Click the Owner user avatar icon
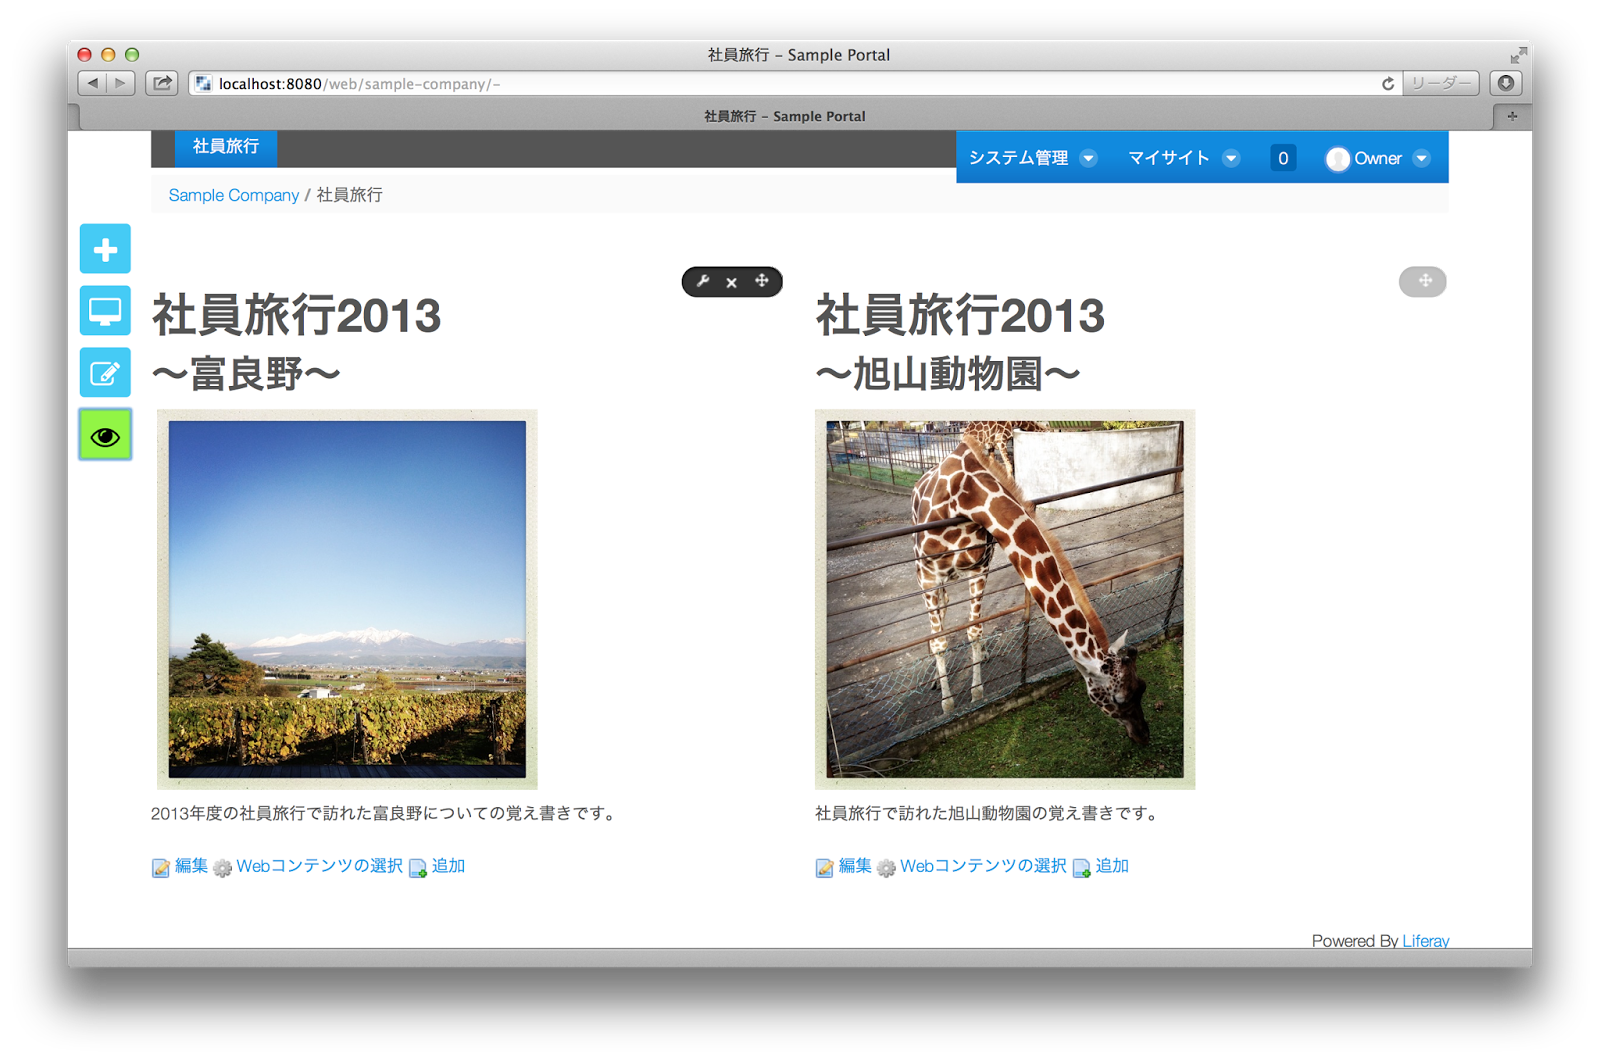Viewport: 1600px width, 1061px height. [x=1337, y=159]
